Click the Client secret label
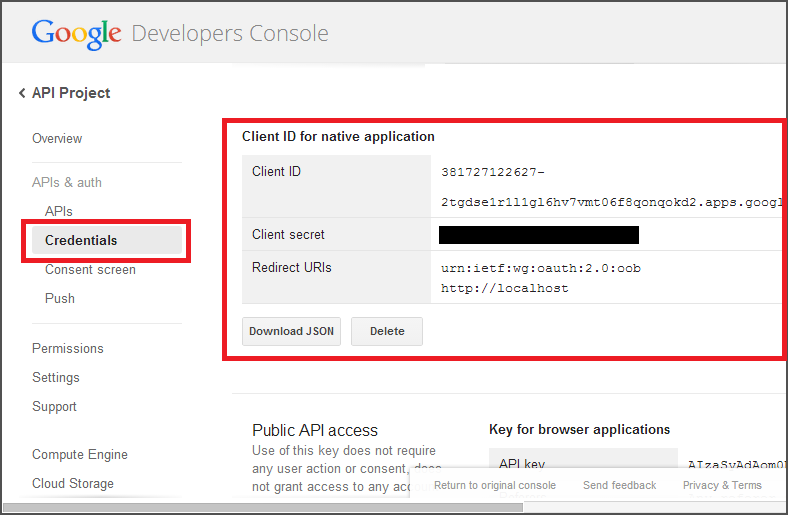Screen dimensions: 788x515 click(288, 235)
